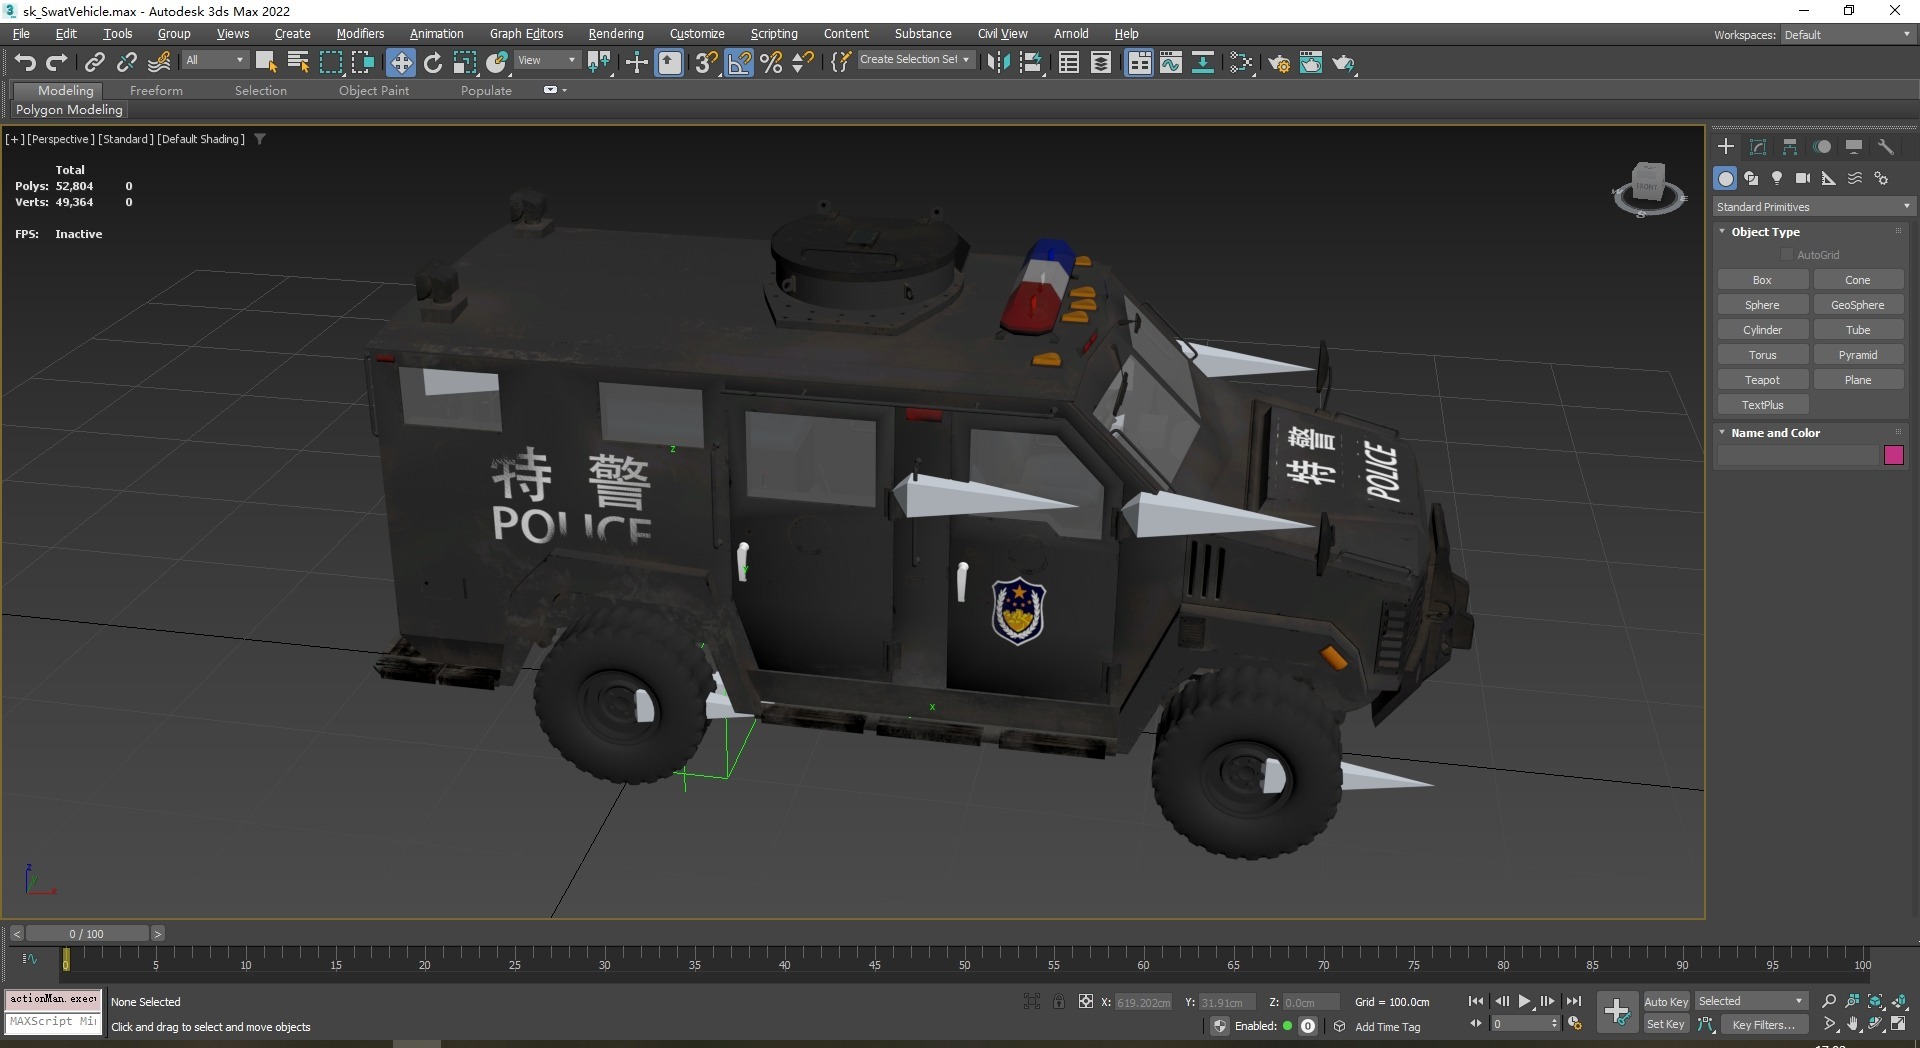Activate the Select and Rotate tool
The height and width of the screenshot is (1048, 1920).
(x=433, y=62)
